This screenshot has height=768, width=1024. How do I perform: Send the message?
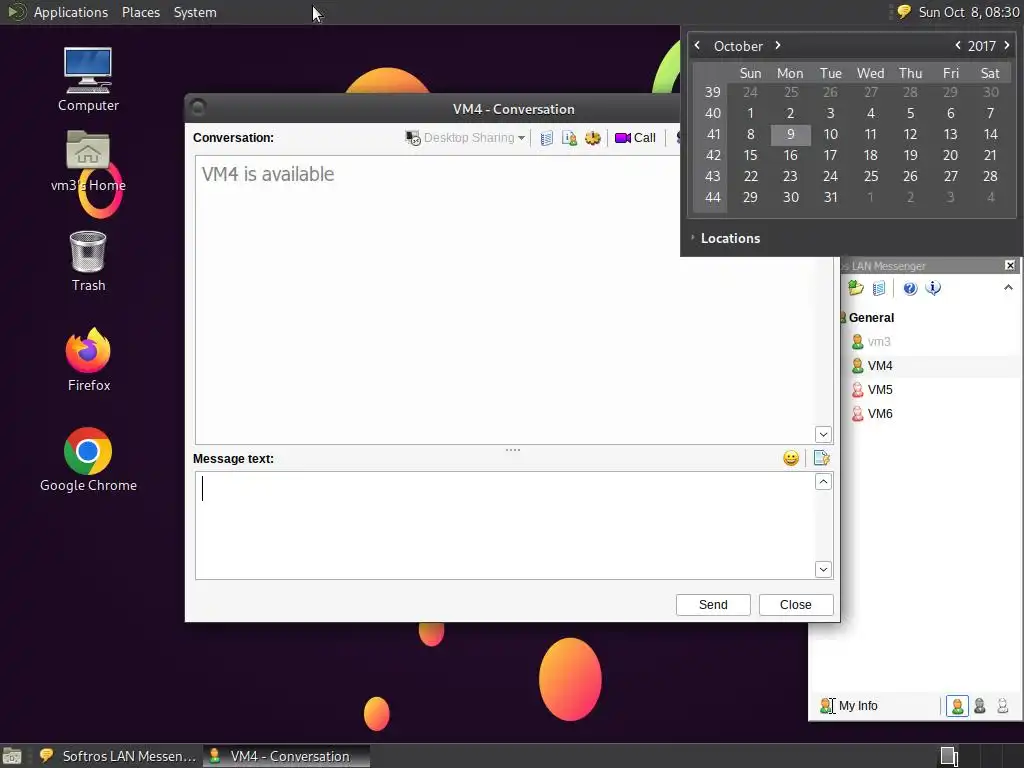tap(713, 605)
